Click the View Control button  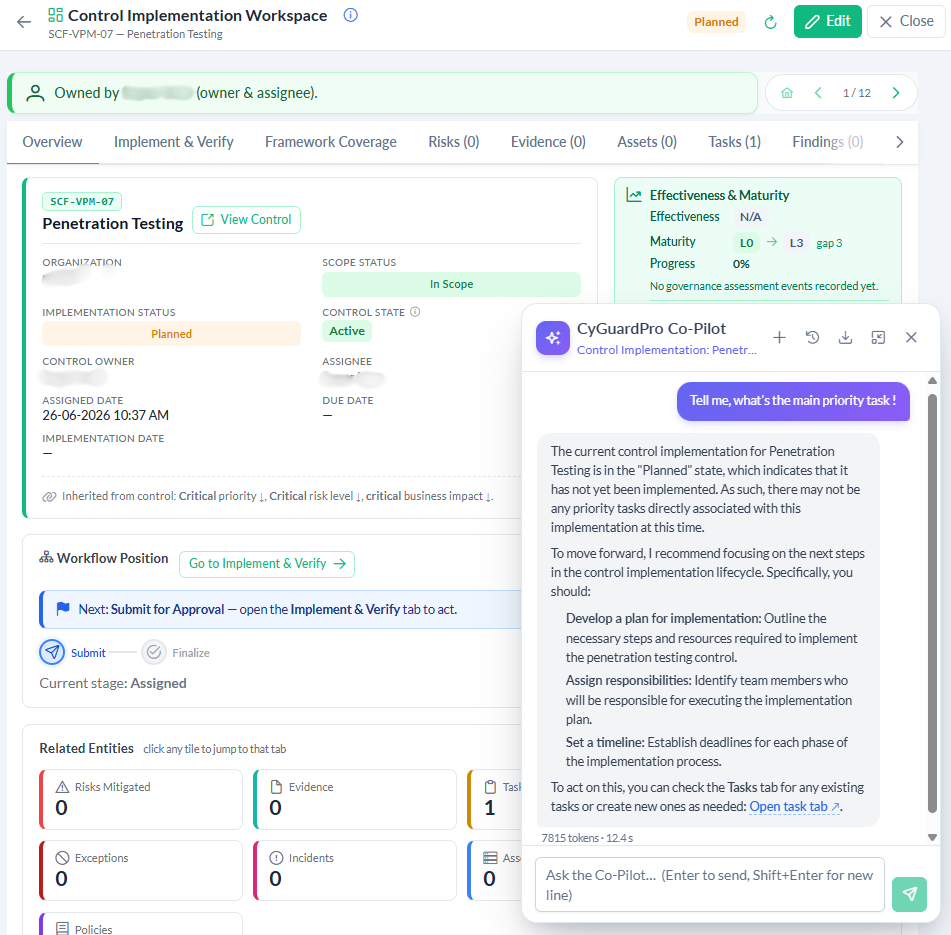tap(246, 220)
